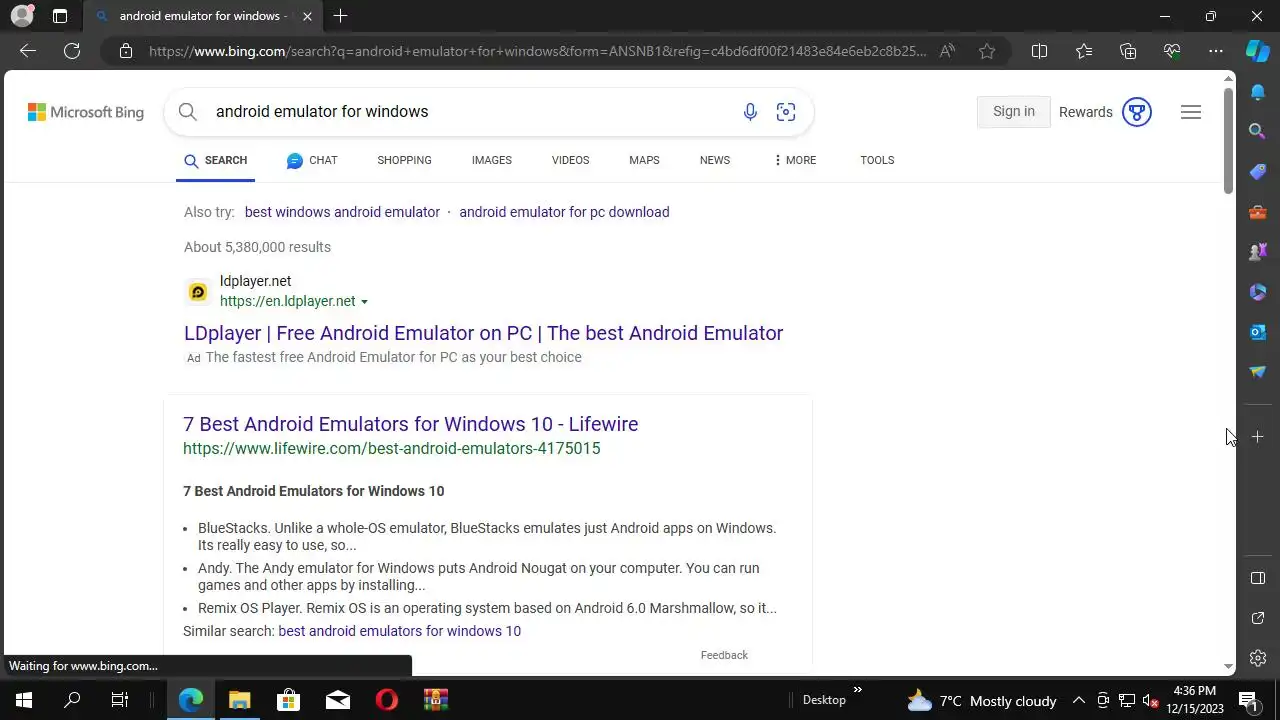Viewport: 1280px width, 720px height.
Task: Open similar search best android emulators link
Action: 399,631
